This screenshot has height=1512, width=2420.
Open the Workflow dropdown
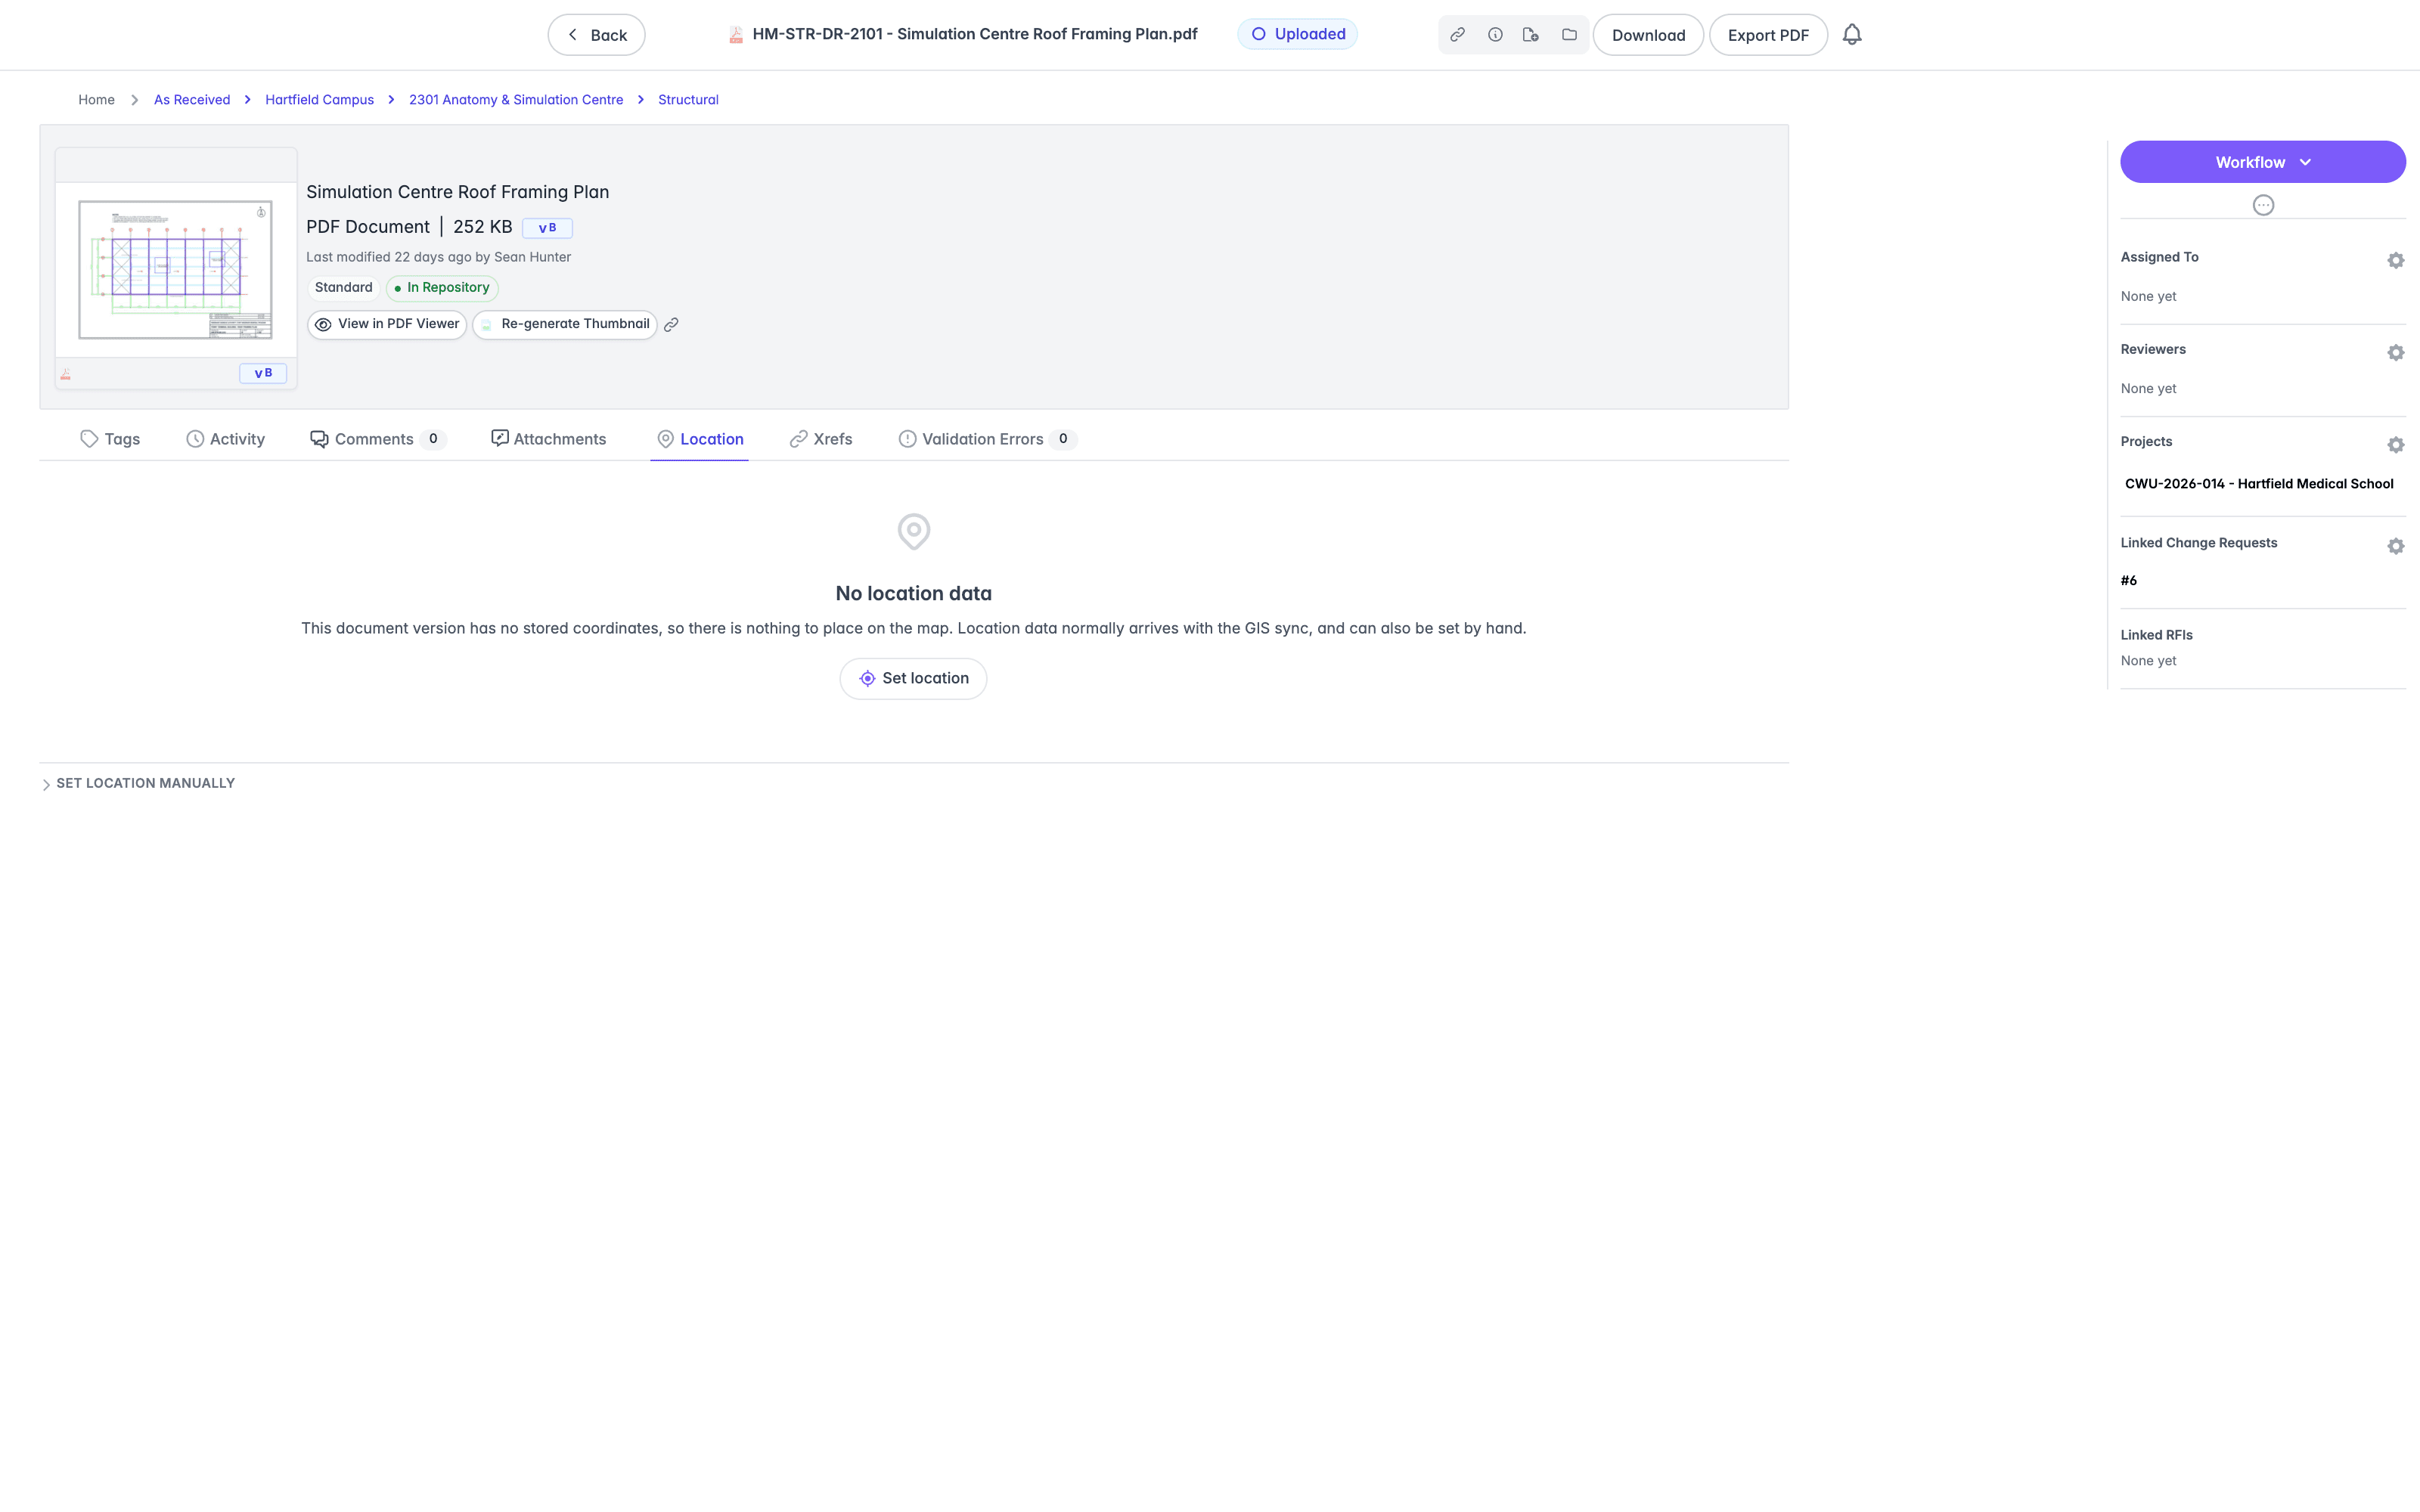point(2262,162)
